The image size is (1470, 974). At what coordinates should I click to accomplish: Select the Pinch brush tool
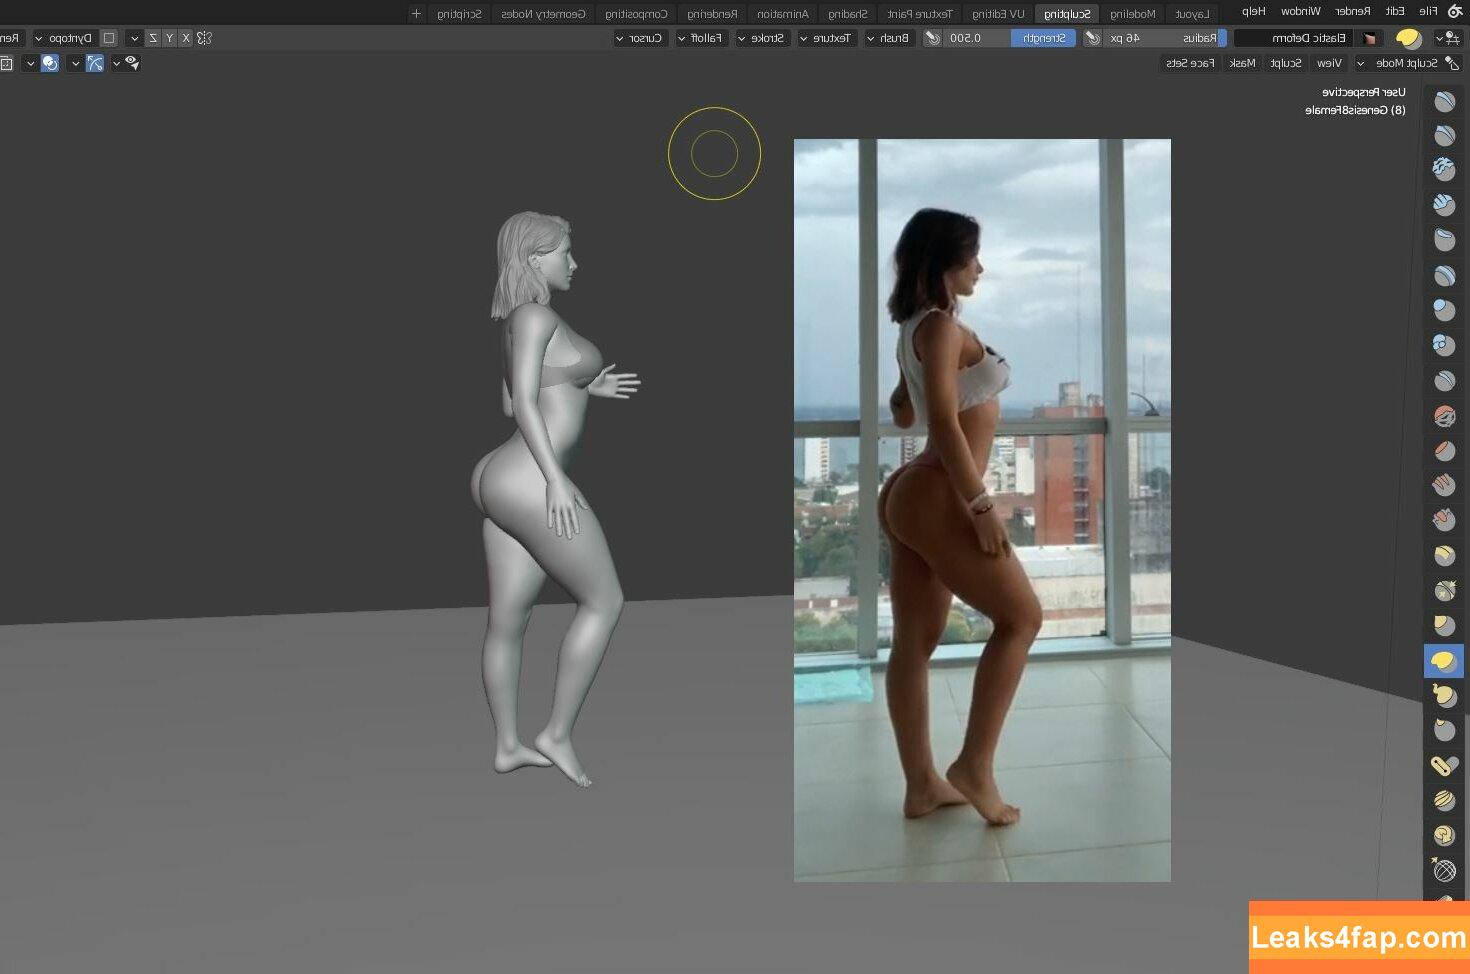[1444, 591]
